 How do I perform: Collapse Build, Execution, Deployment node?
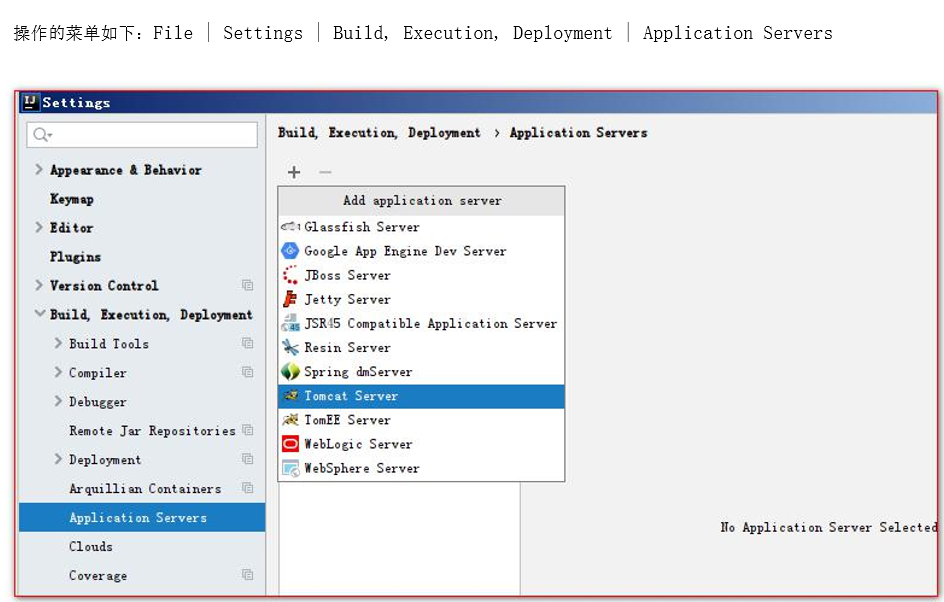click(40, 314)
